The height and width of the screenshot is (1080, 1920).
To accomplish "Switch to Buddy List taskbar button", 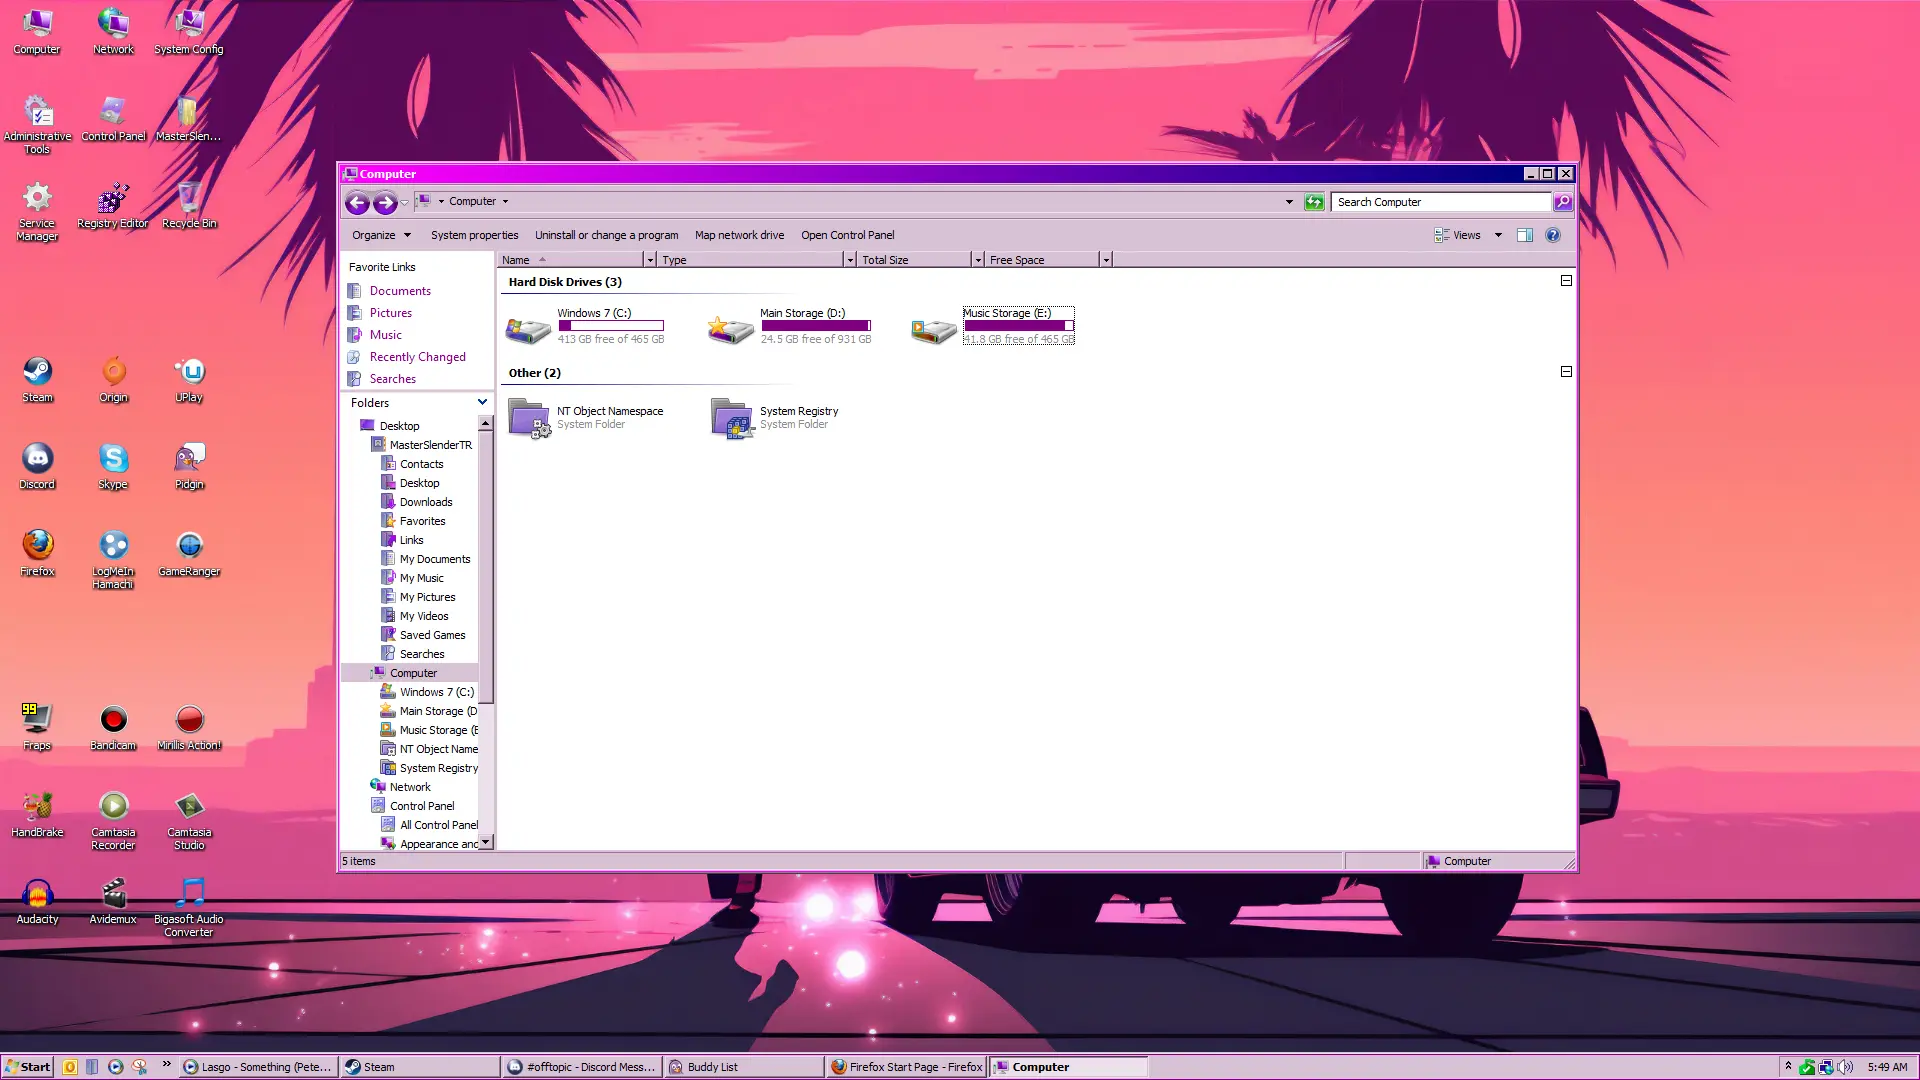I will pyautogui.click(x=744, y=1067).
